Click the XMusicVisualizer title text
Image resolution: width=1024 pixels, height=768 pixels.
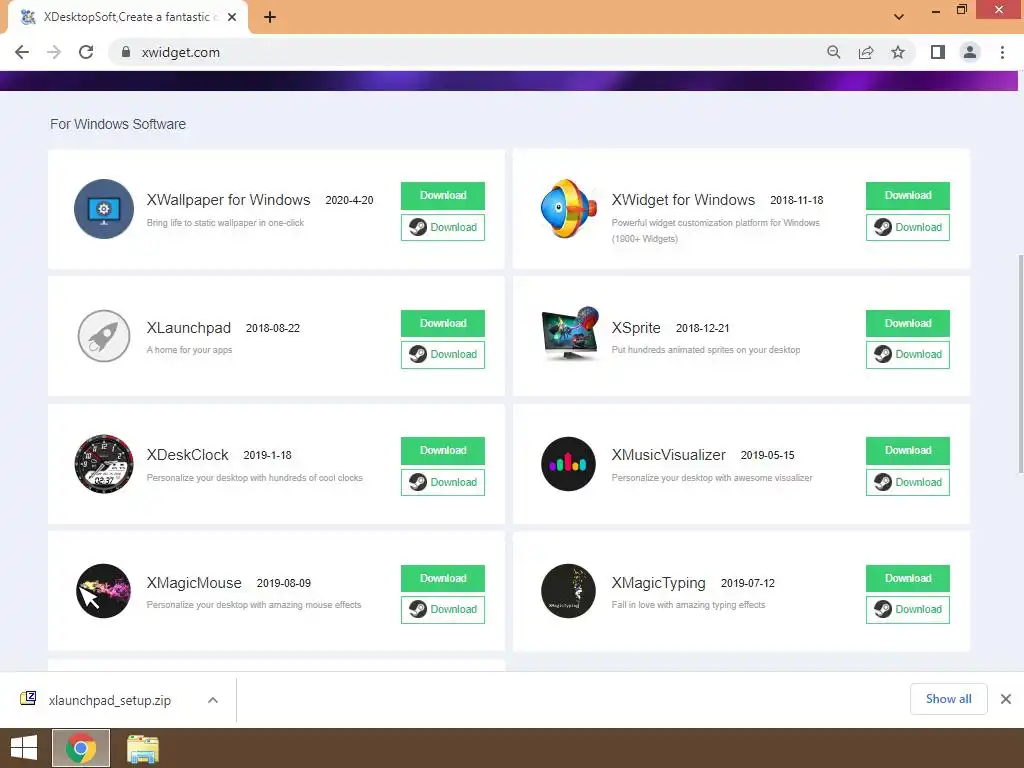pos(669,455)
